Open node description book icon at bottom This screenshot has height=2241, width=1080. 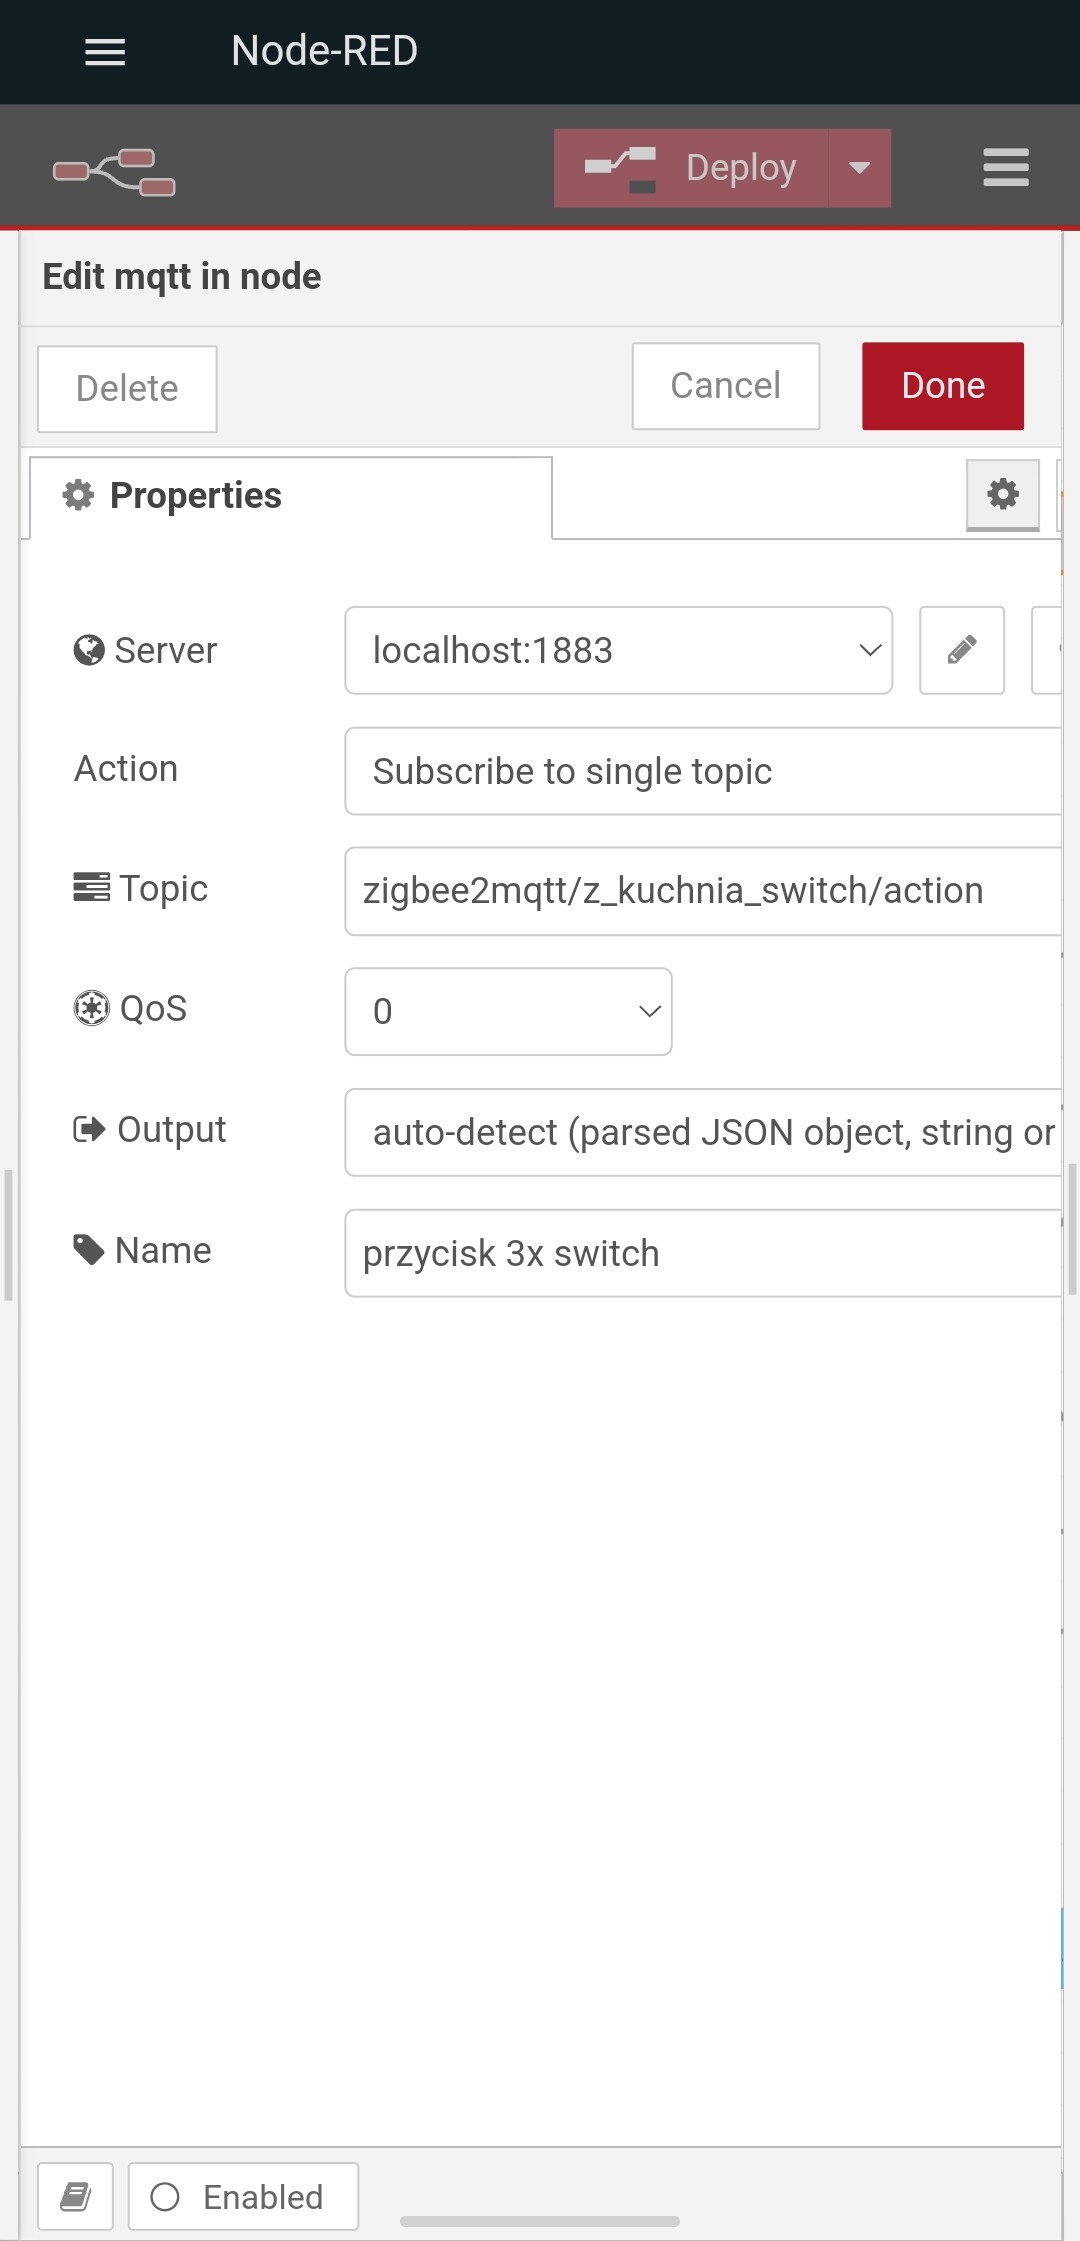76,2196
